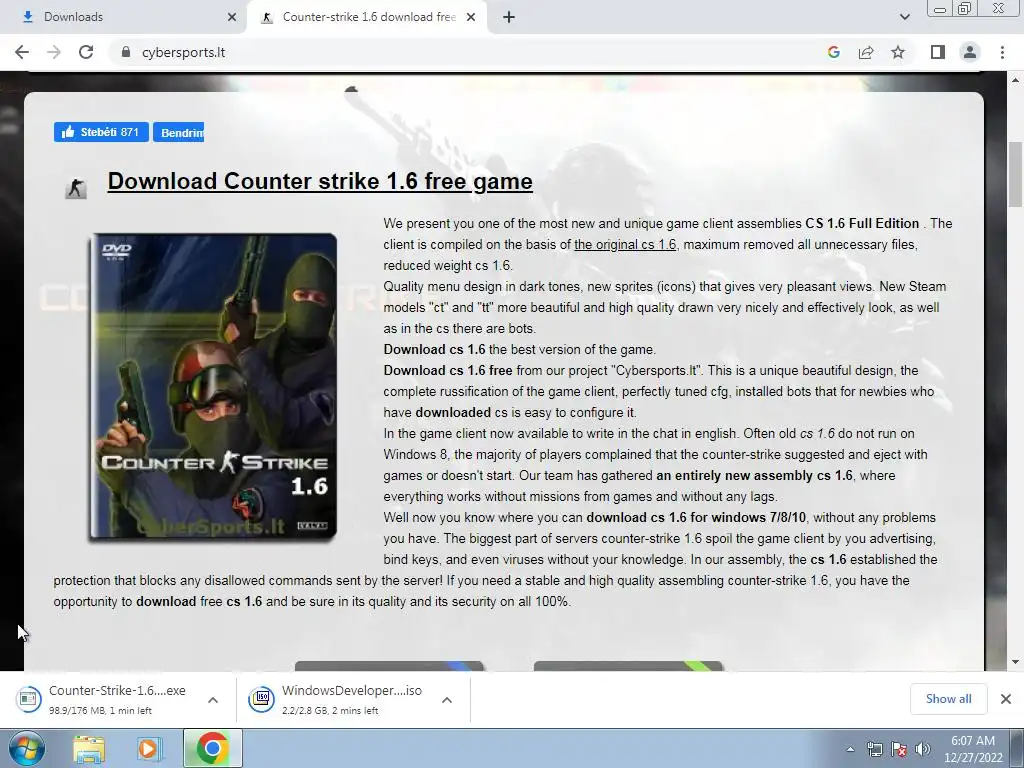Click the address bar URL cybersports.lt
1024x768 pixels.
(x=184, y=52)
